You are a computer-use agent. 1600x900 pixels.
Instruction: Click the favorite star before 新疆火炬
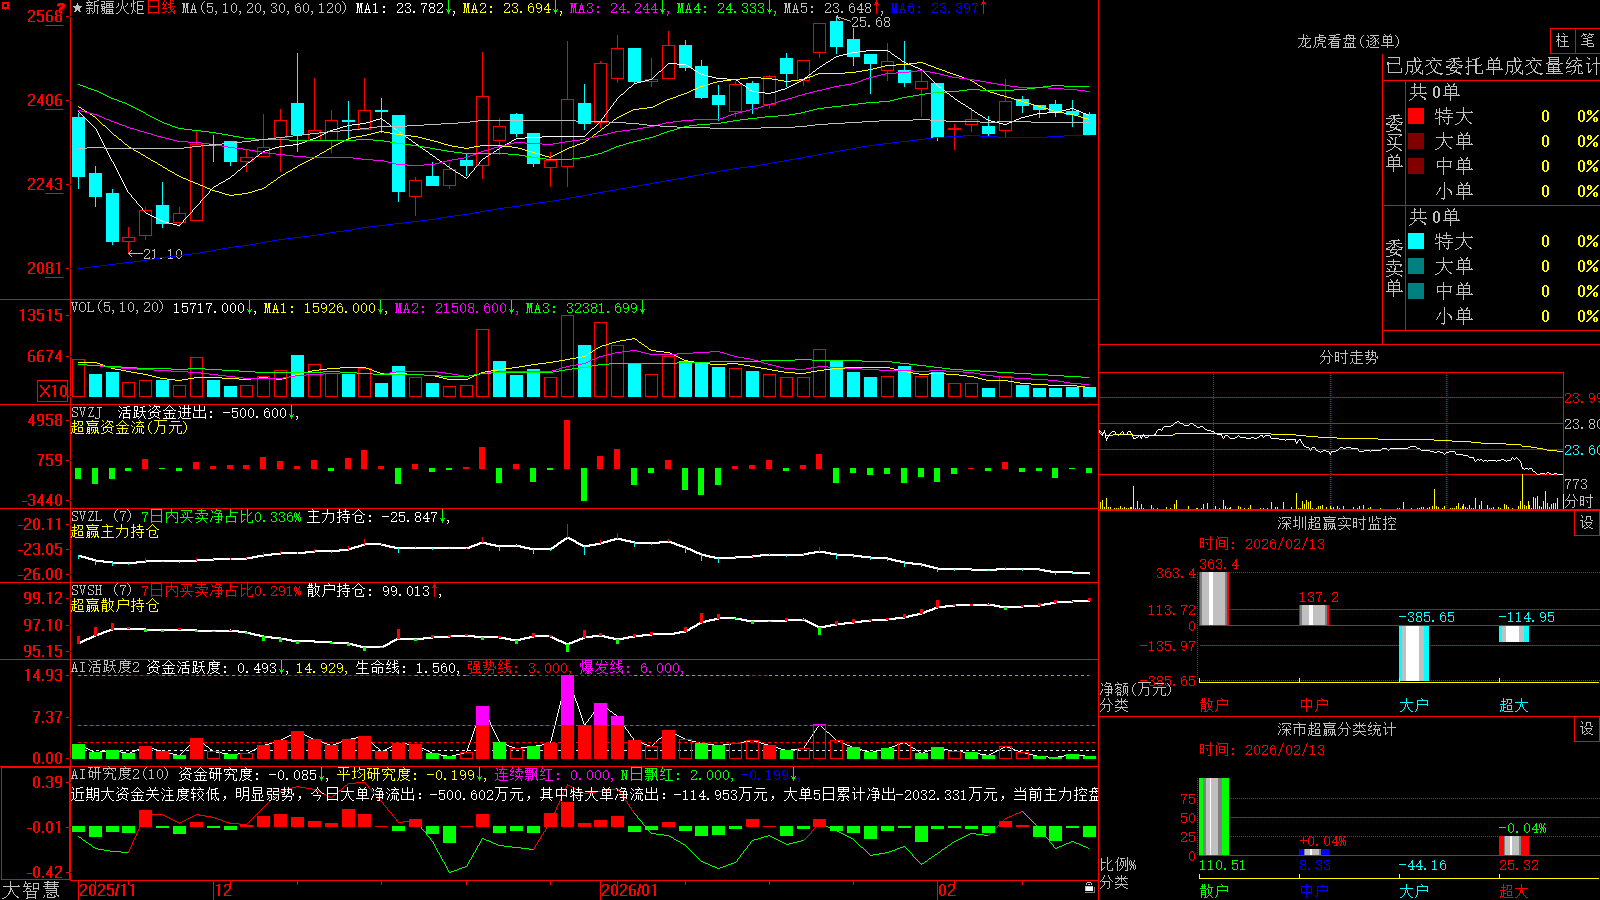coord(77,8)
